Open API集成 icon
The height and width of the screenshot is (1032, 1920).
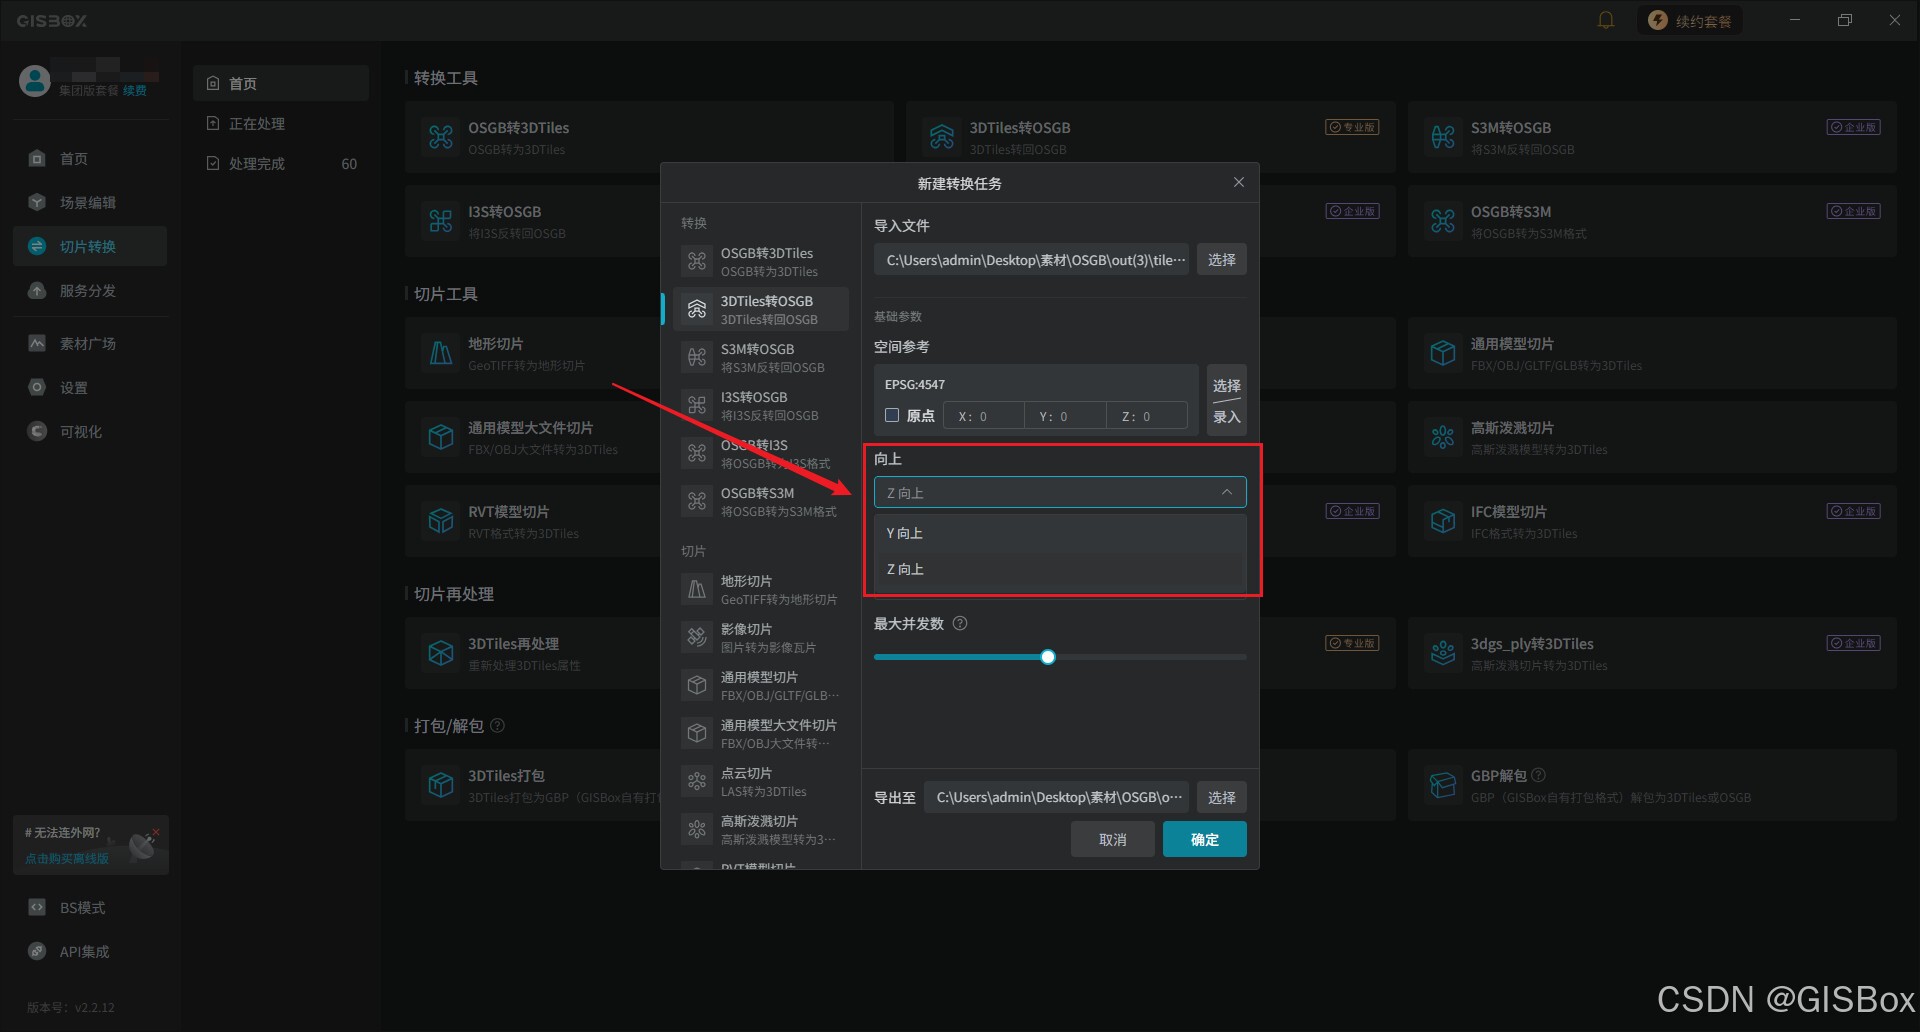click(x=37, y=951)
